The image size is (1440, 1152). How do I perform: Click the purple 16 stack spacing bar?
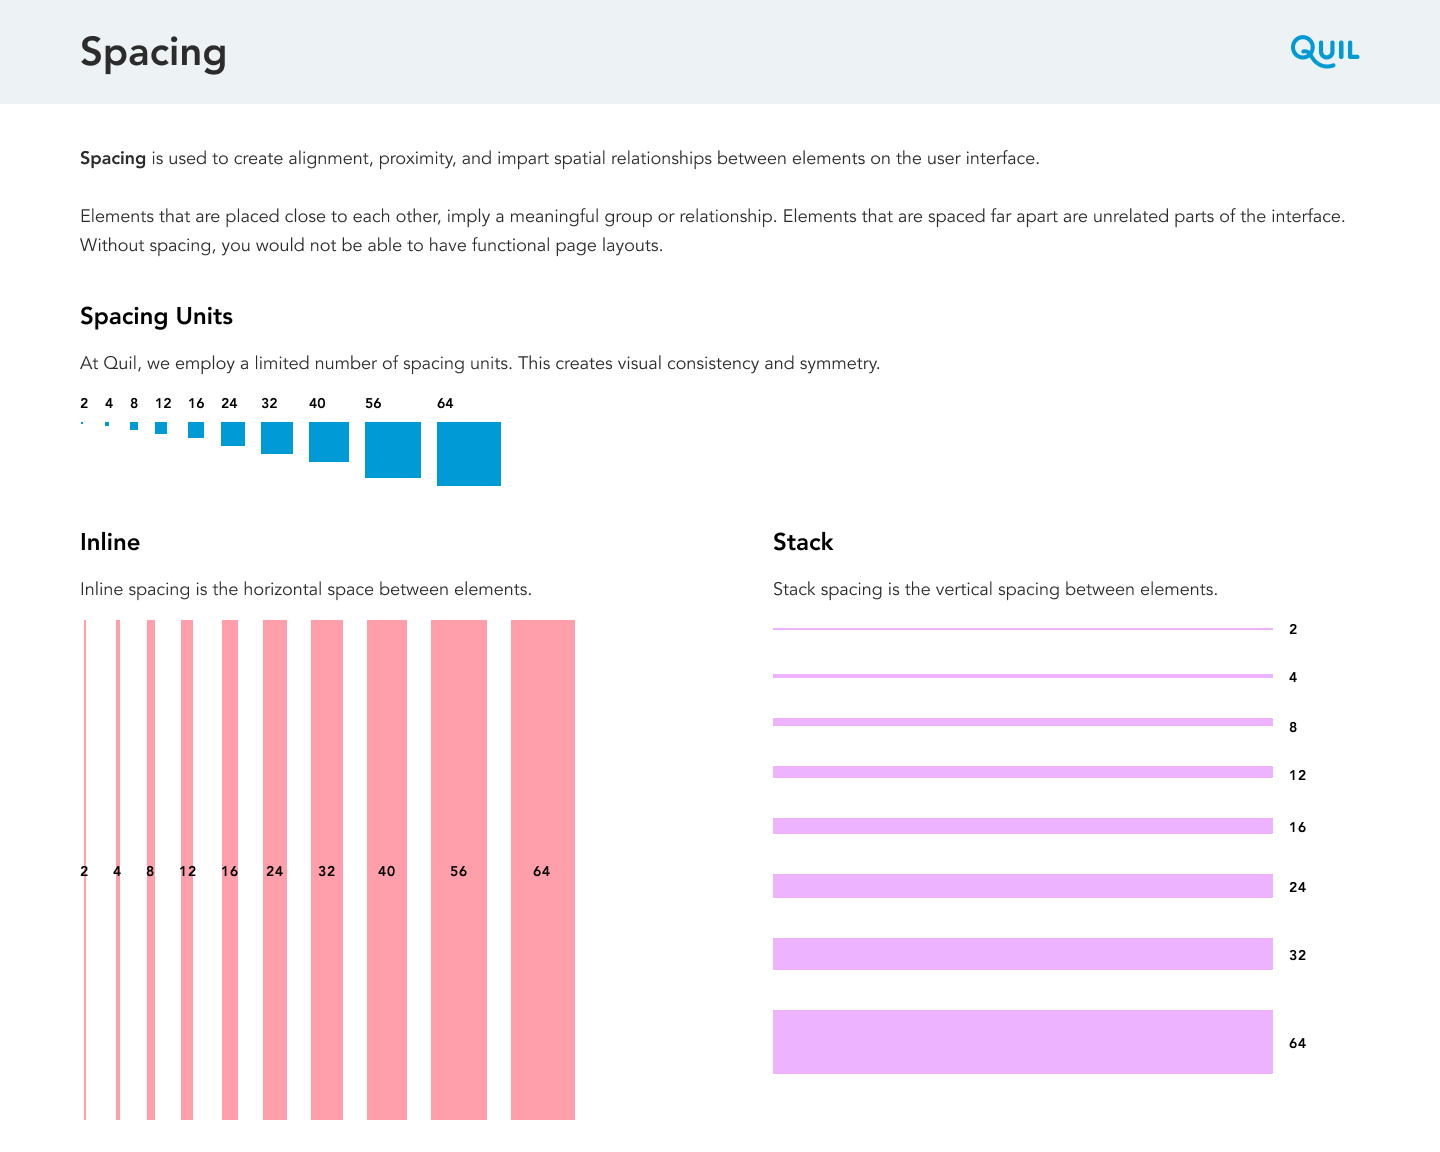1022,826
